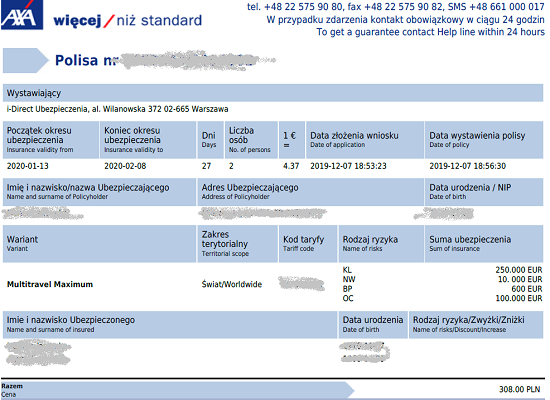Select the KL risk code
Viewport: 550px width, 400px height.
click(347, 270)
